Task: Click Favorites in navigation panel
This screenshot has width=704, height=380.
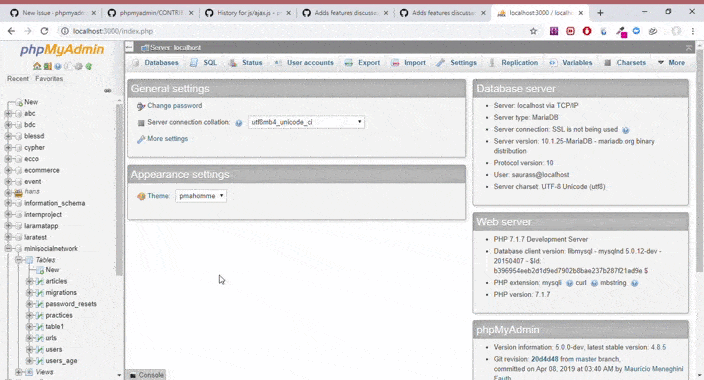Action: [49, 79]
